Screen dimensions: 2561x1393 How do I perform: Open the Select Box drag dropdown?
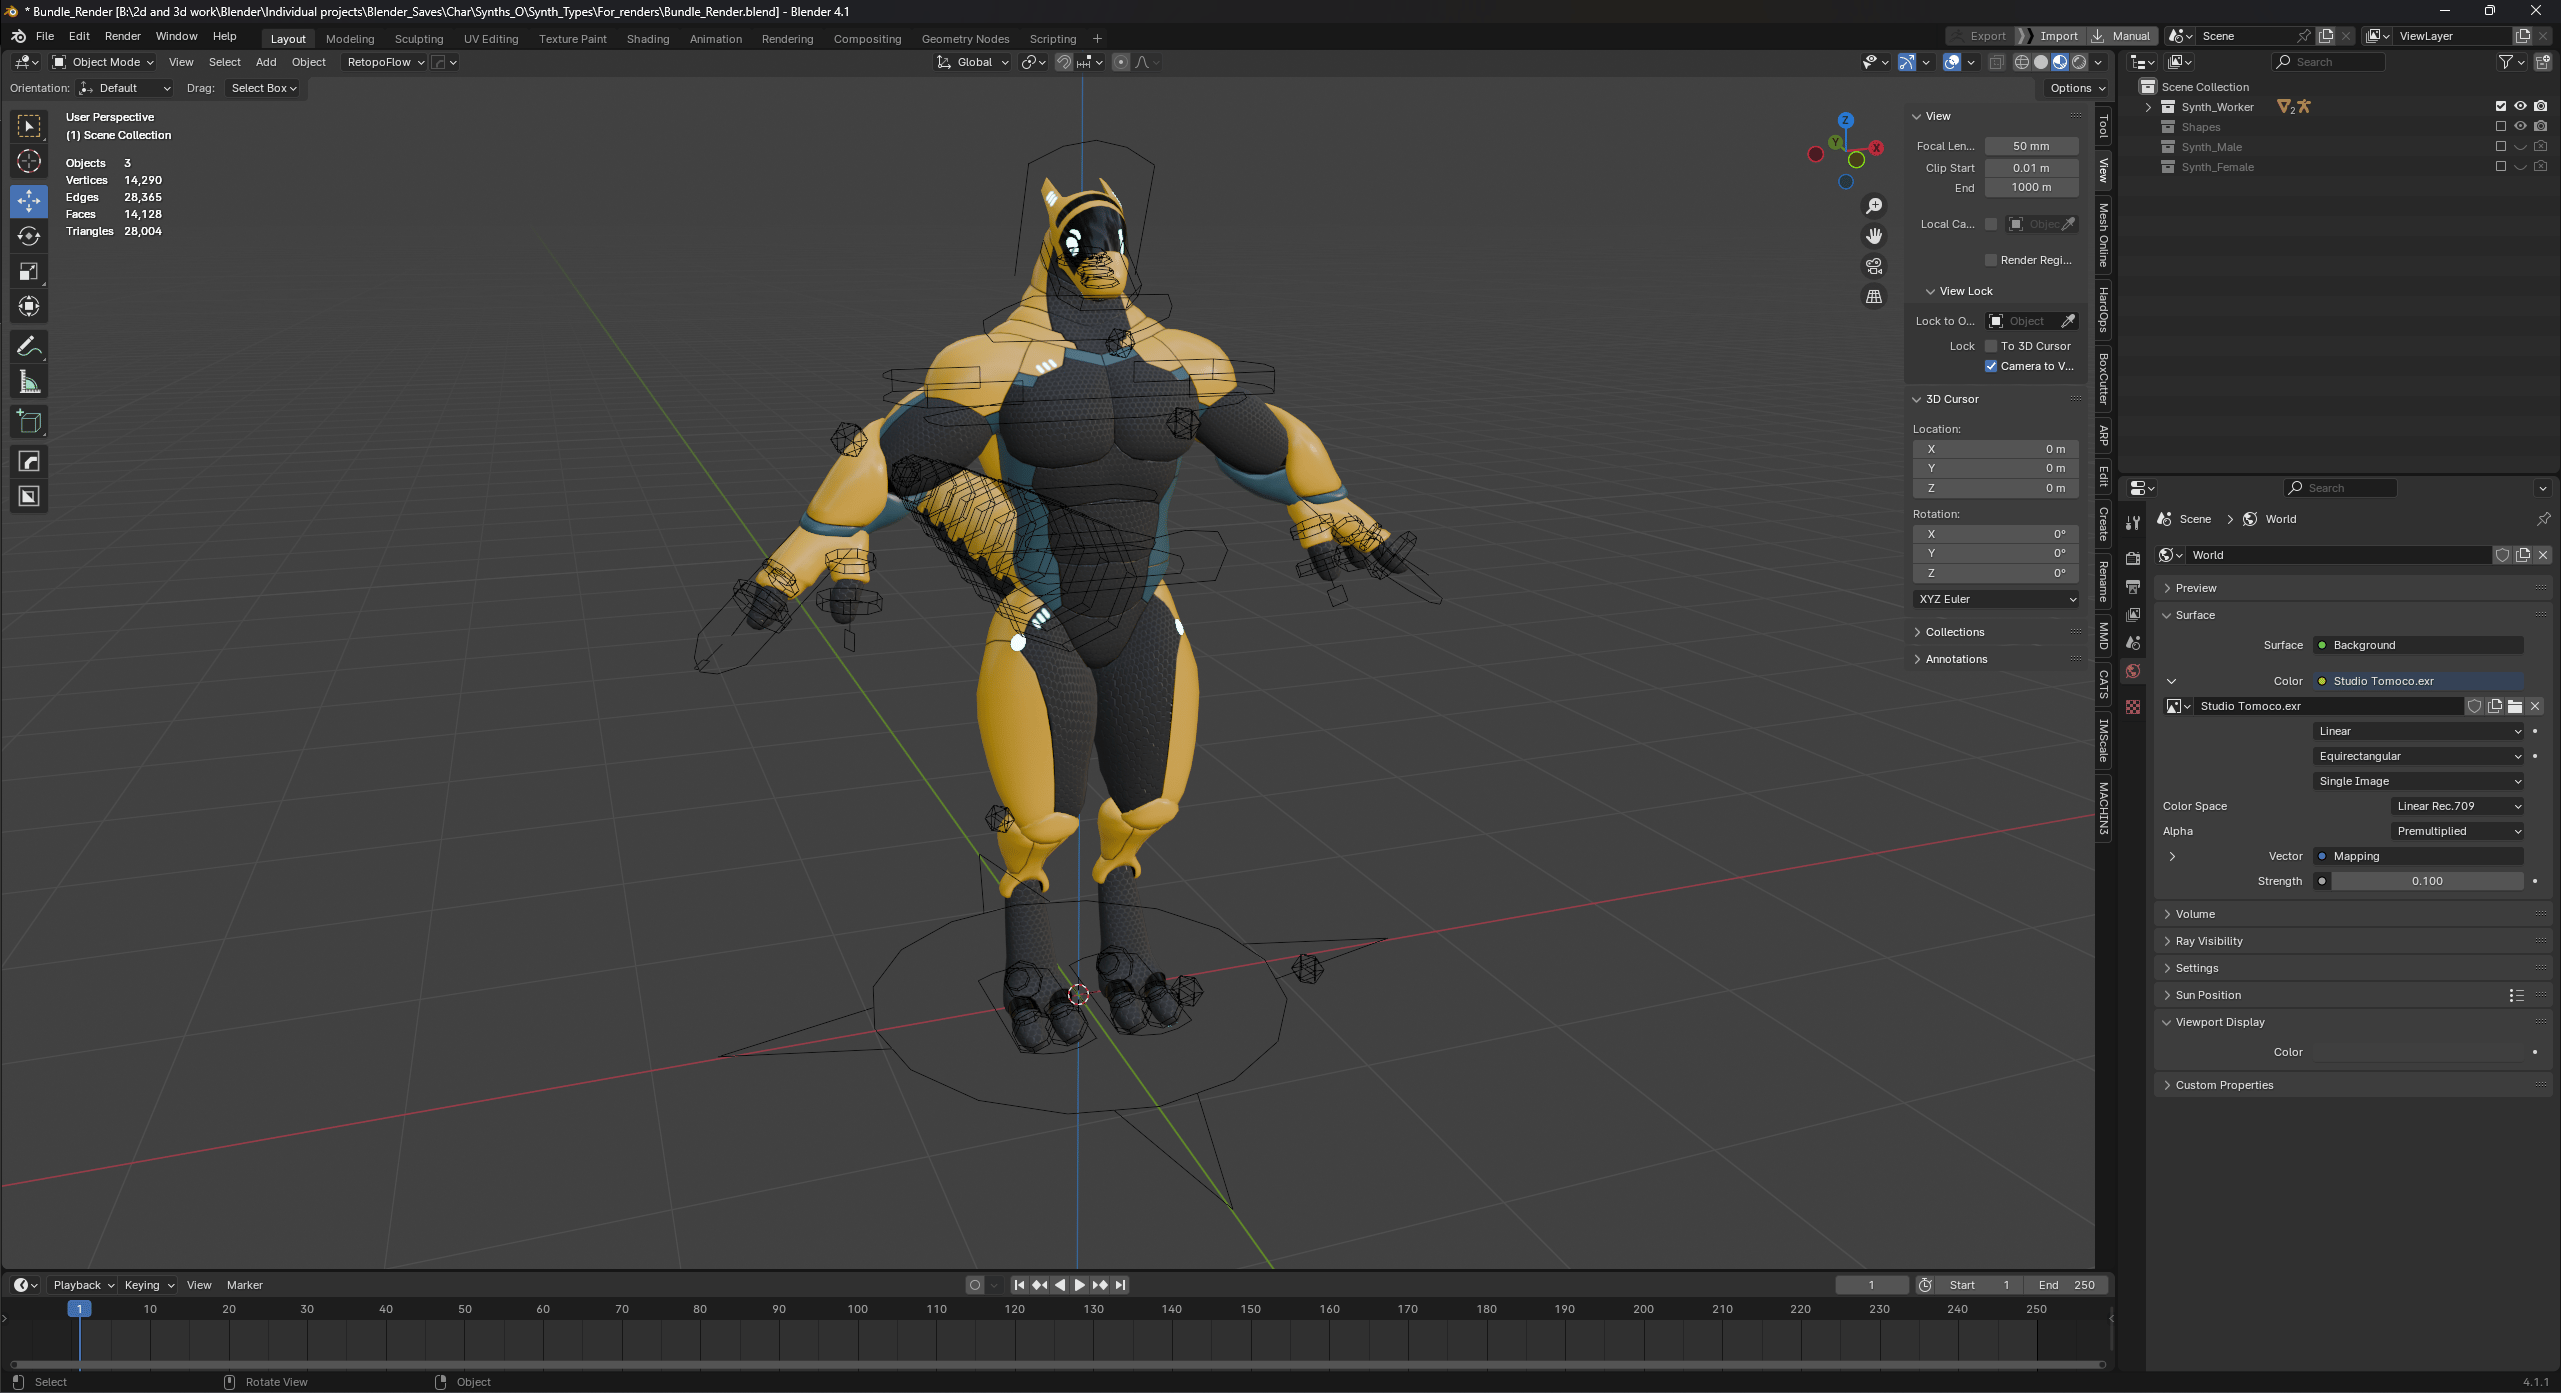pos(264,88)
